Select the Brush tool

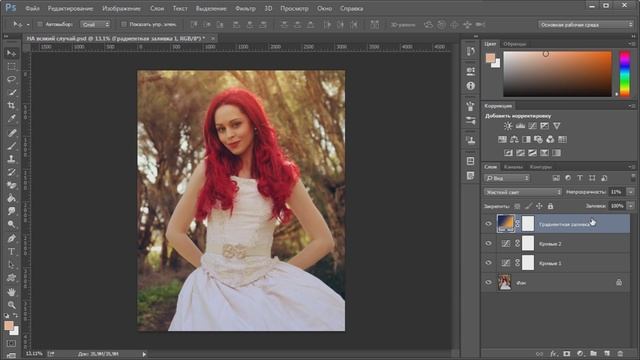[x=11, y=146]
